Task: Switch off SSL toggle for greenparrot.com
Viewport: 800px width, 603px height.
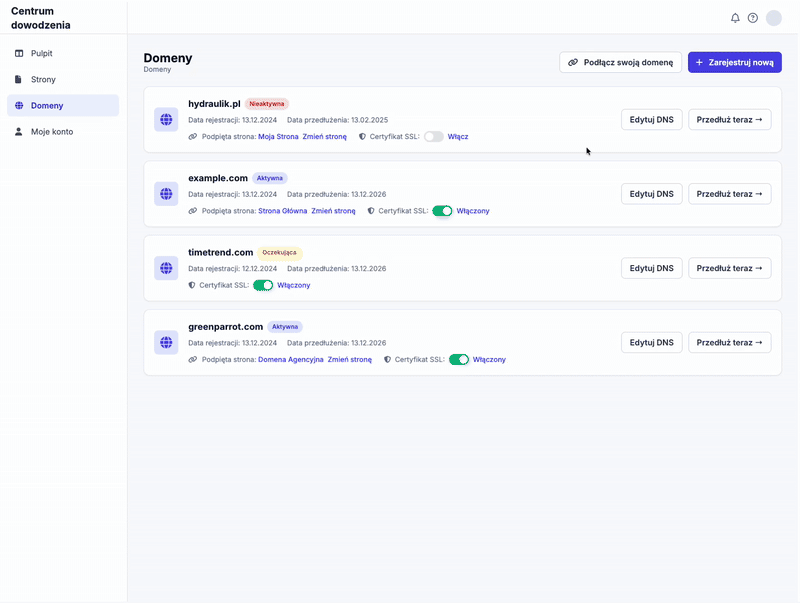Action: tap(459, 360)
